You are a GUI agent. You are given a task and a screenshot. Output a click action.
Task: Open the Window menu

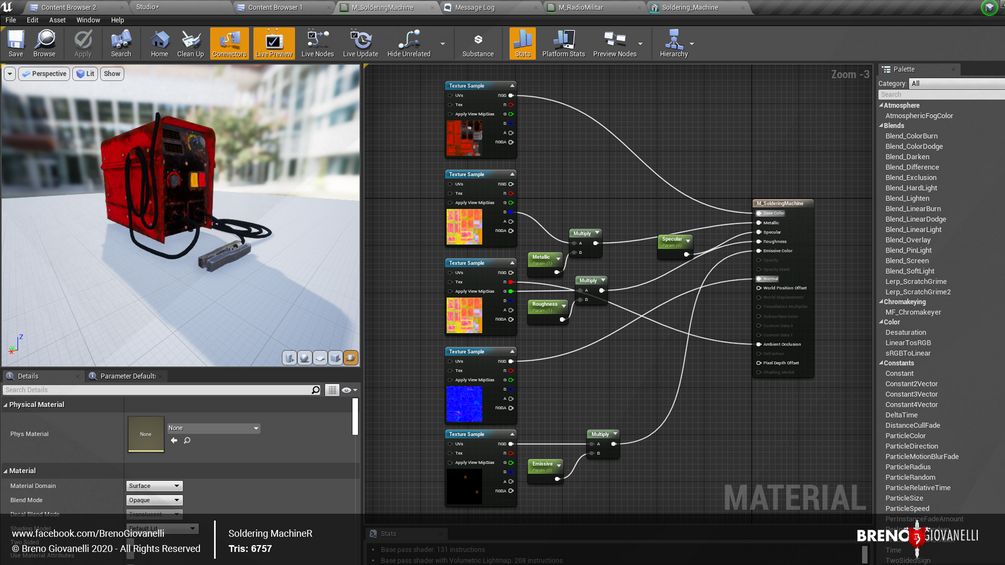(88, 20)
